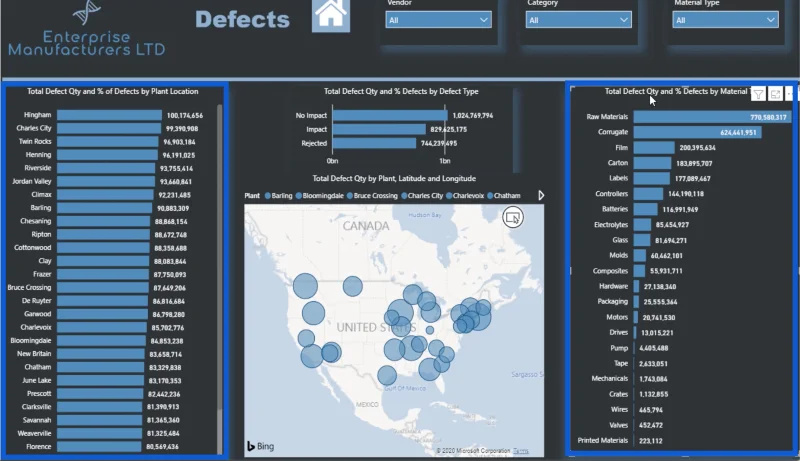Image resolution: width=800 pixels, height=461 pixels.
Task: Click value 80,569,636 for Florence
Action: pos(162,447)
